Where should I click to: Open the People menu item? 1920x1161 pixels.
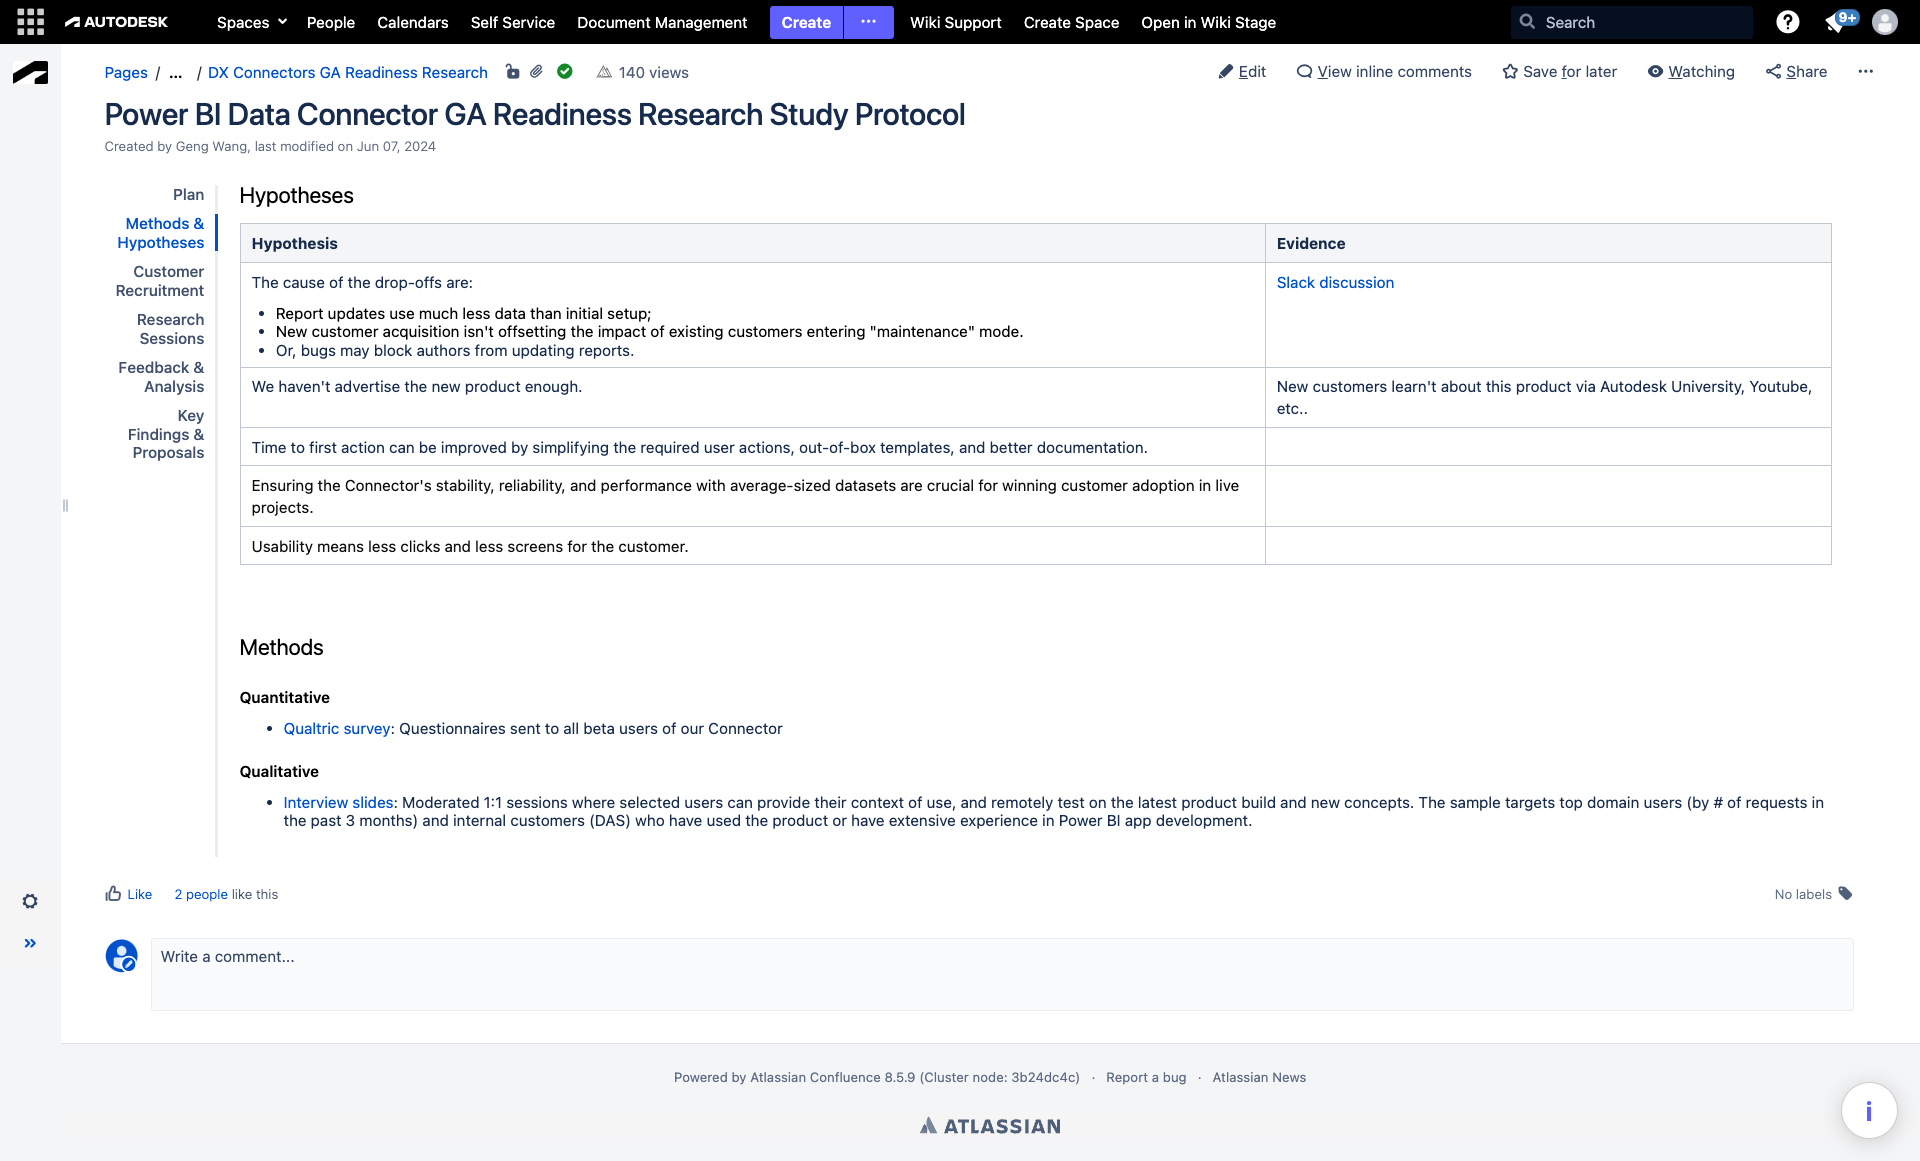coord(331,22)
